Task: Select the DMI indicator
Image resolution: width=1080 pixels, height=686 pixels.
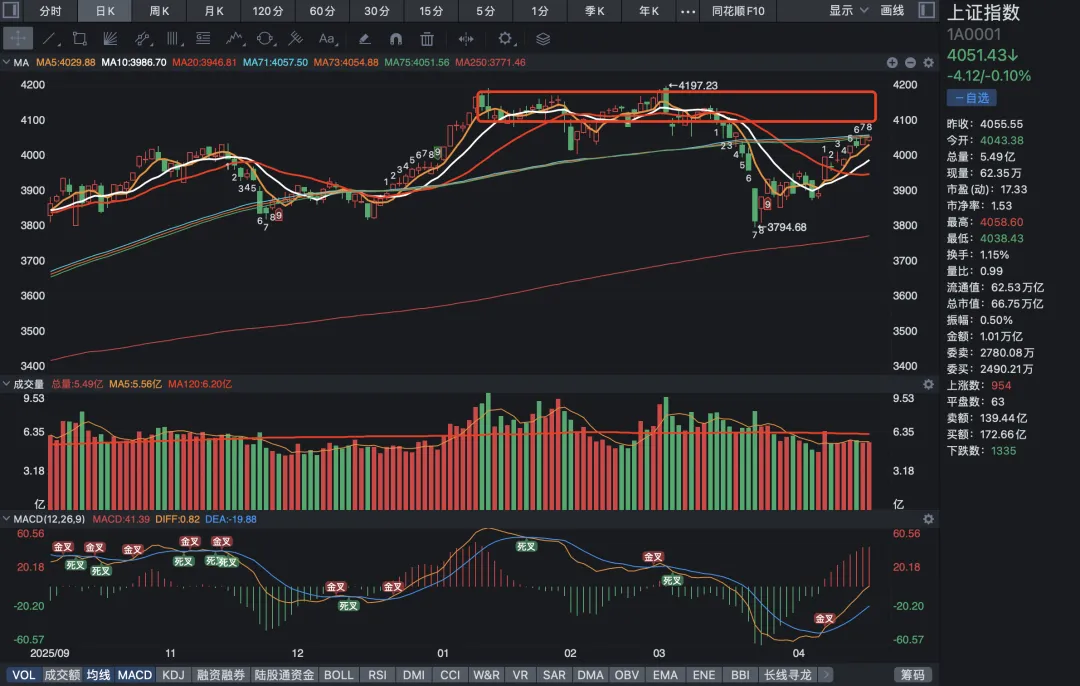Action: click(x=414, y=675)
